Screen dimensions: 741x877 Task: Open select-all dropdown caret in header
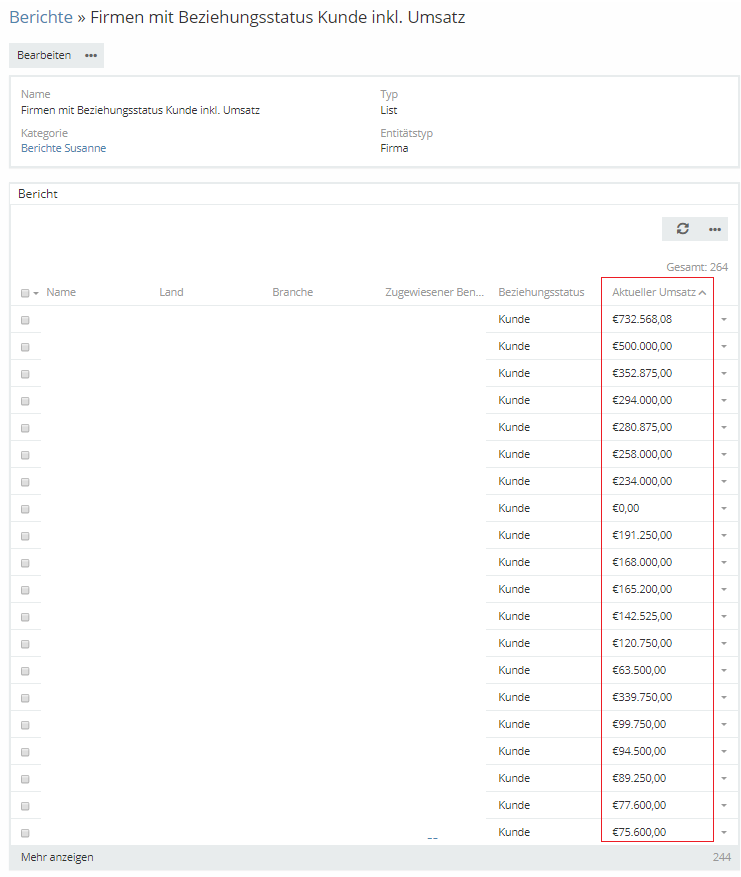36,294
